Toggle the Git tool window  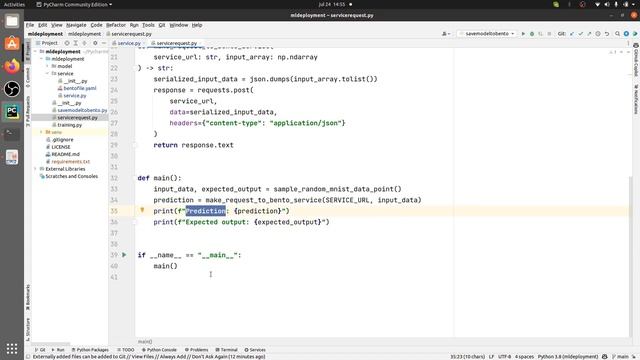click(40, 350)
